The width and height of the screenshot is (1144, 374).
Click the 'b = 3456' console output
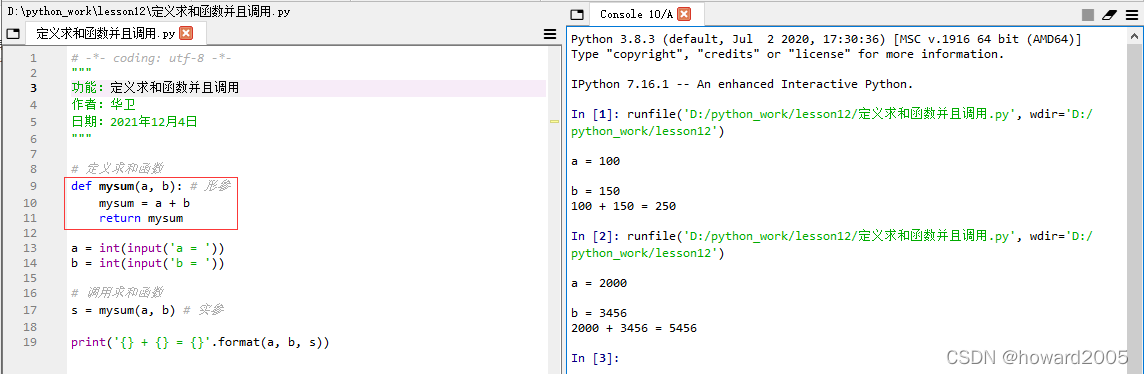[599, 313]
